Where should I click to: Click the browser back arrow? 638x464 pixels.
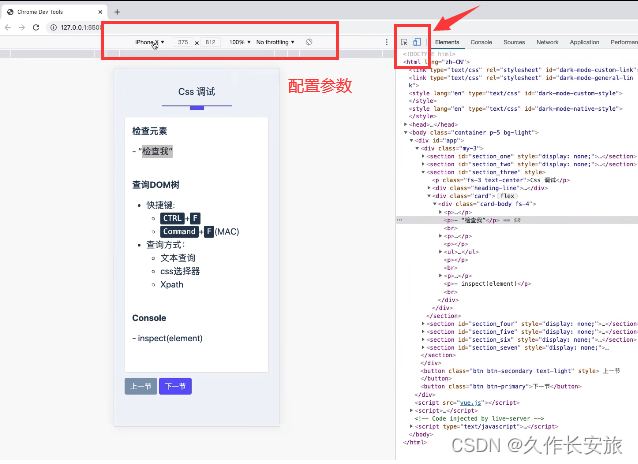tap(8, 27)
